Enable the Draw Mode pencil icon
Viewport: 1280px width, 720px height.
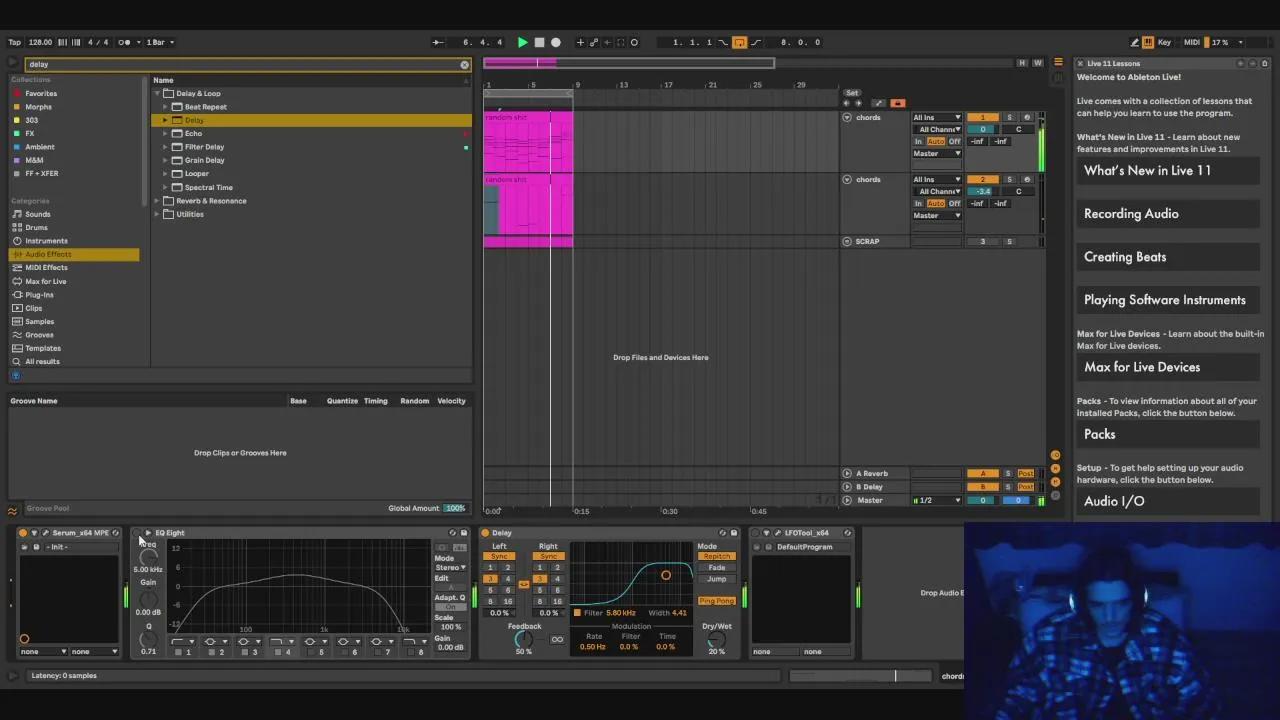(1134, 42)
